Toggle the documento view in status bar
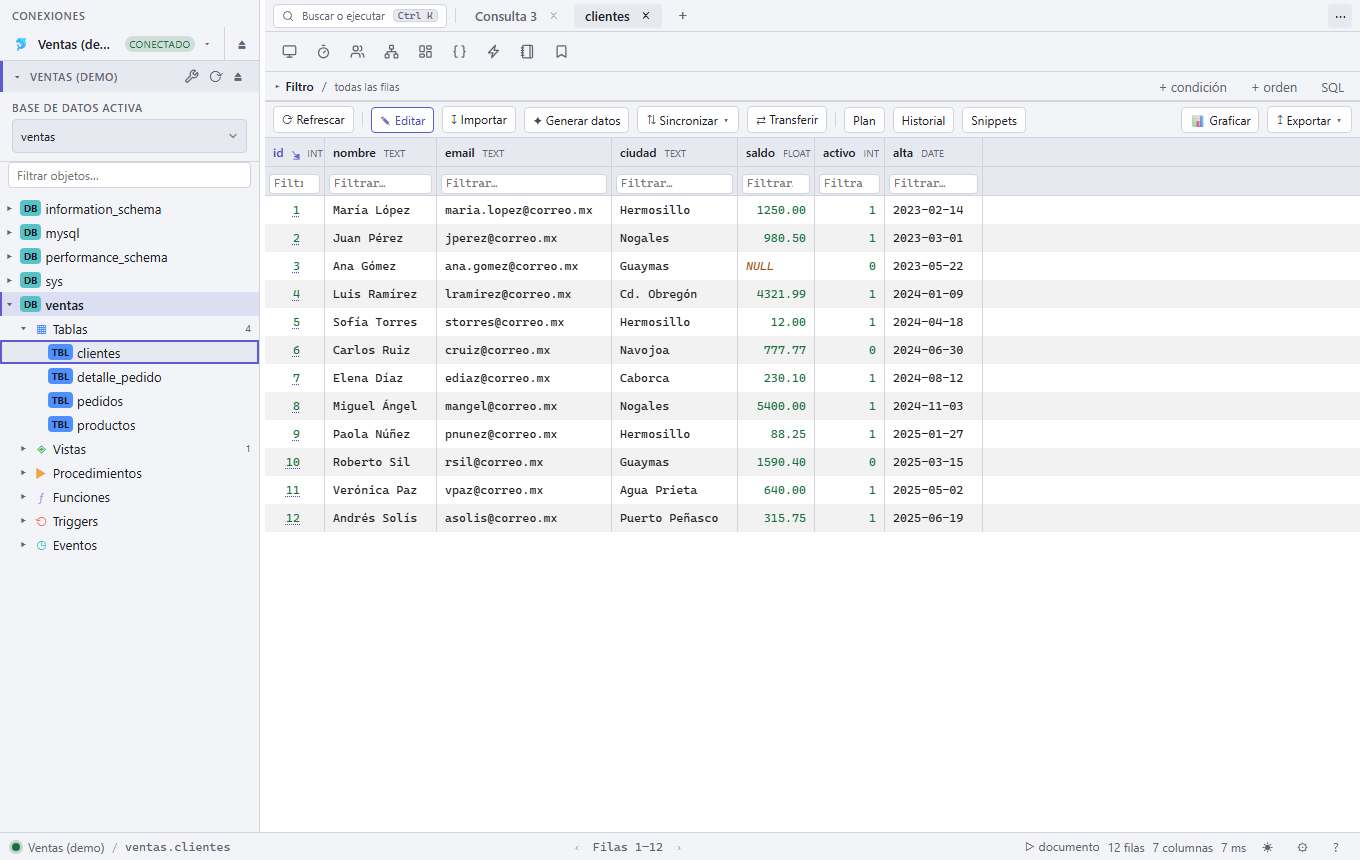 (x=1062, y=847)
